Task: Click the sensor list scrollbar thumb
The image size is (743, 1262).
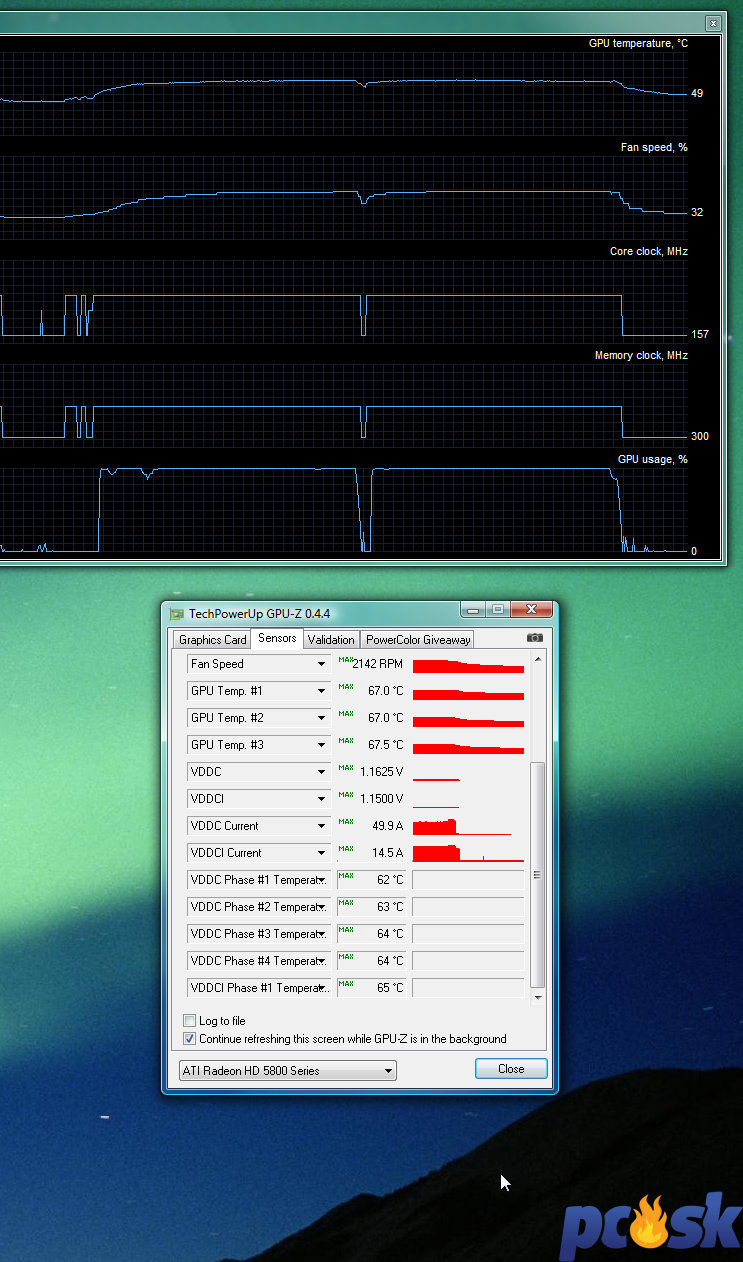Action: 538,875
